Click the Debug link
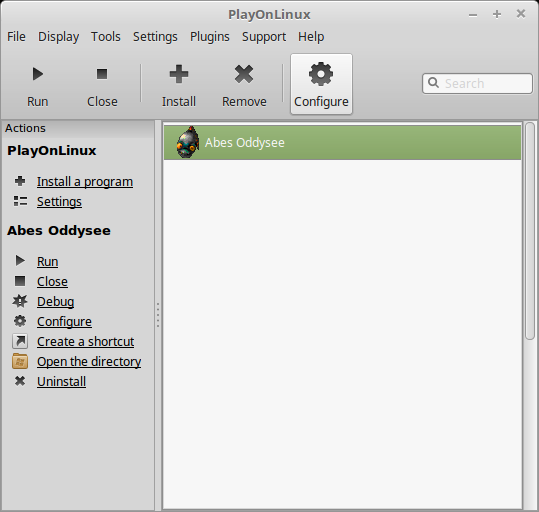 (55, 302)
